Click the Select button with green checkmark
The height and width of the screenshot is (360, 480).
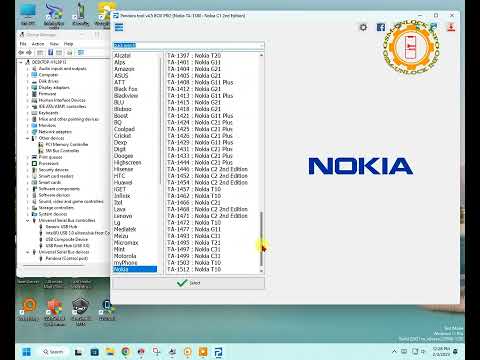click(x=188, y=283)
